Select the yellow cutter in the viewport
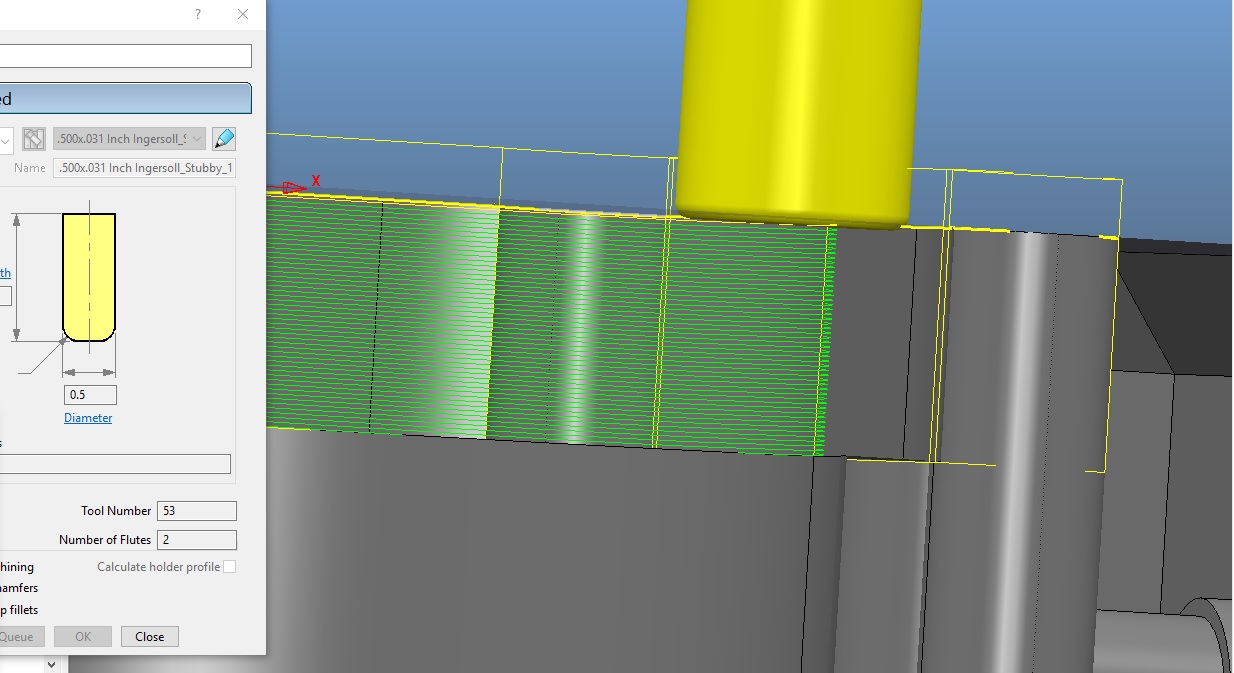 [x=795, y=110]
